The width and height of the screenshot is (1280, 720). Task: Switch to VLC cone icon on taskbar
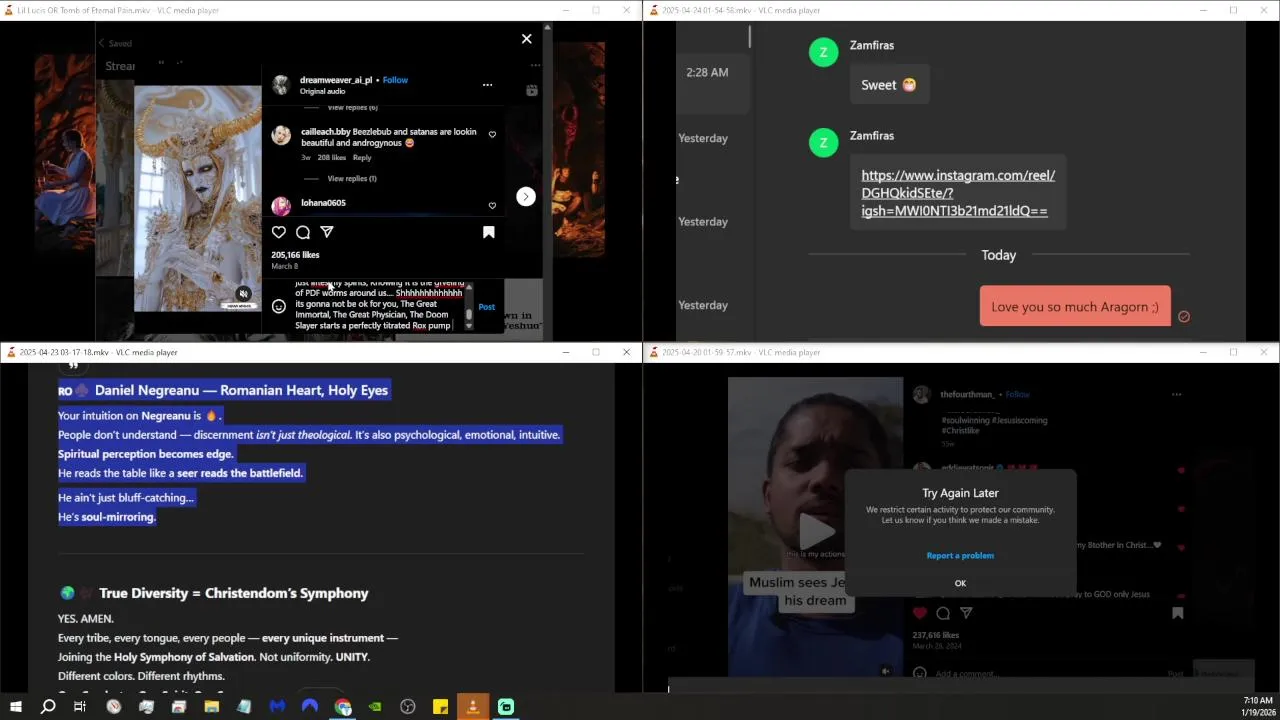473,707
